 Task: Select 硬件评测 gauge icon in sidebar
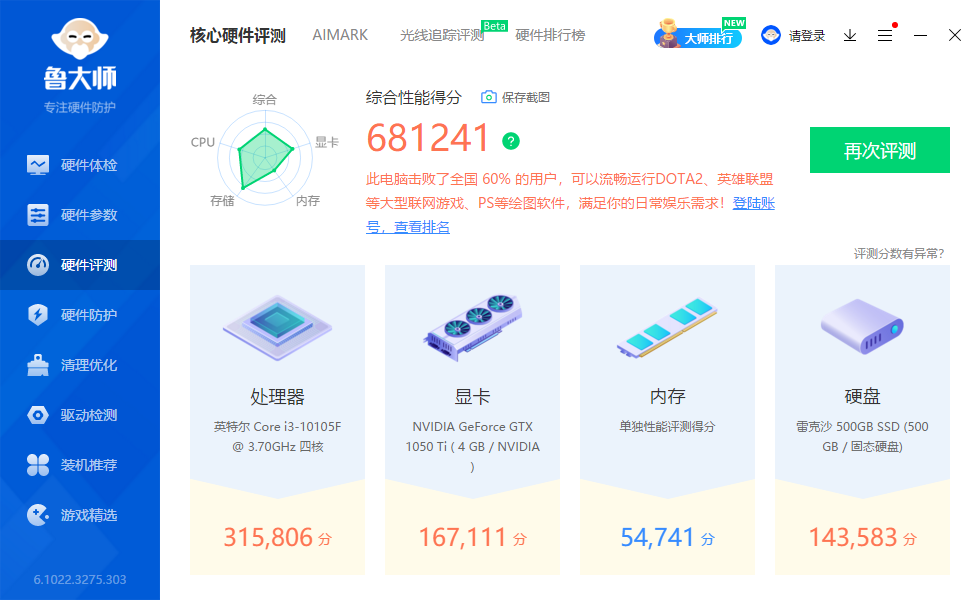pyautogui.click(x=38, y=265)
